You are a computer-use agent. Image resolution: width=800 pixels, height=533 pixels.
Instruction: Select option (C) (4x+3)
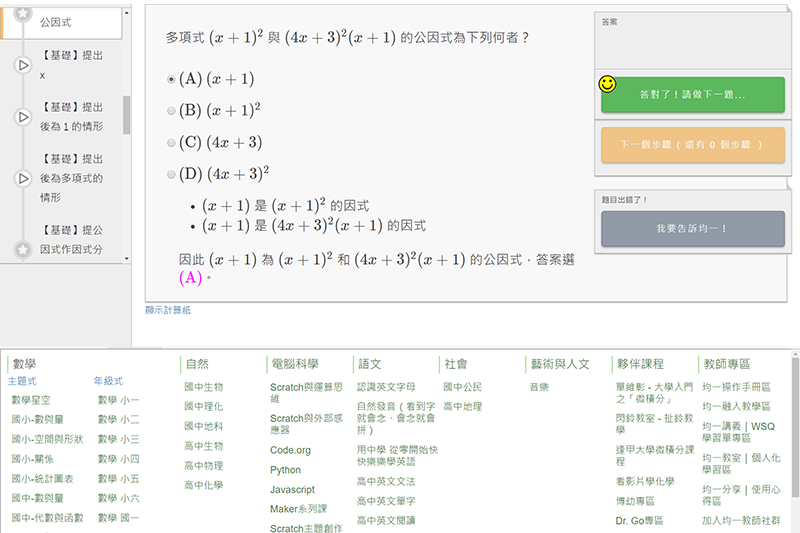click(x=171, y=143)
